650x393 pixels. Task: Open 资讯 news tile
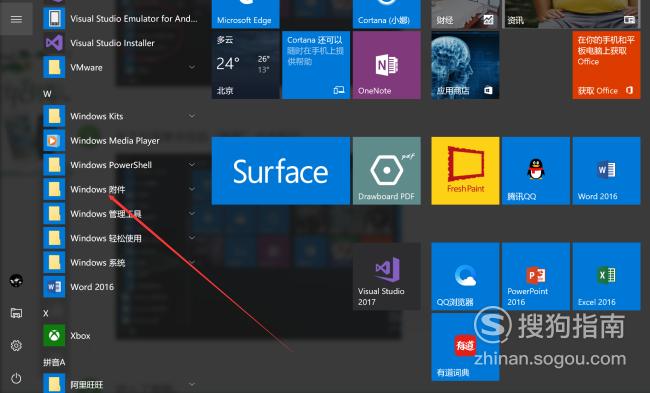pos(571,14)
